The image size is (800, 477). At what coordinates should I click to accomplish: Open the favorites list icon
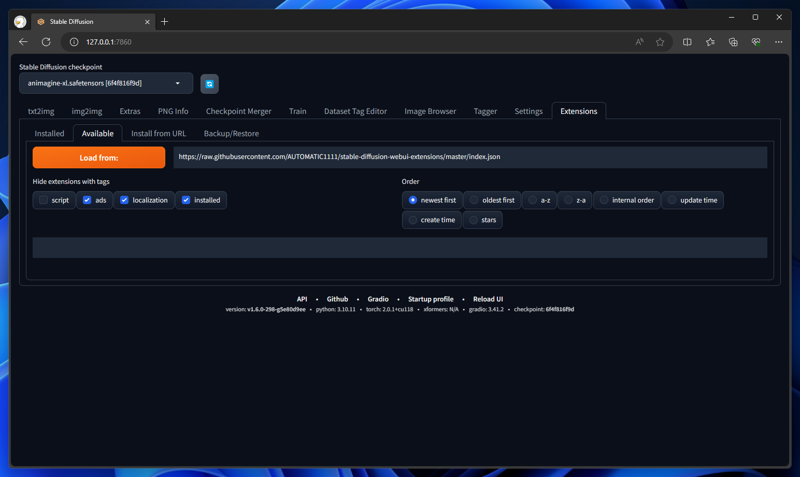point(710,42)
